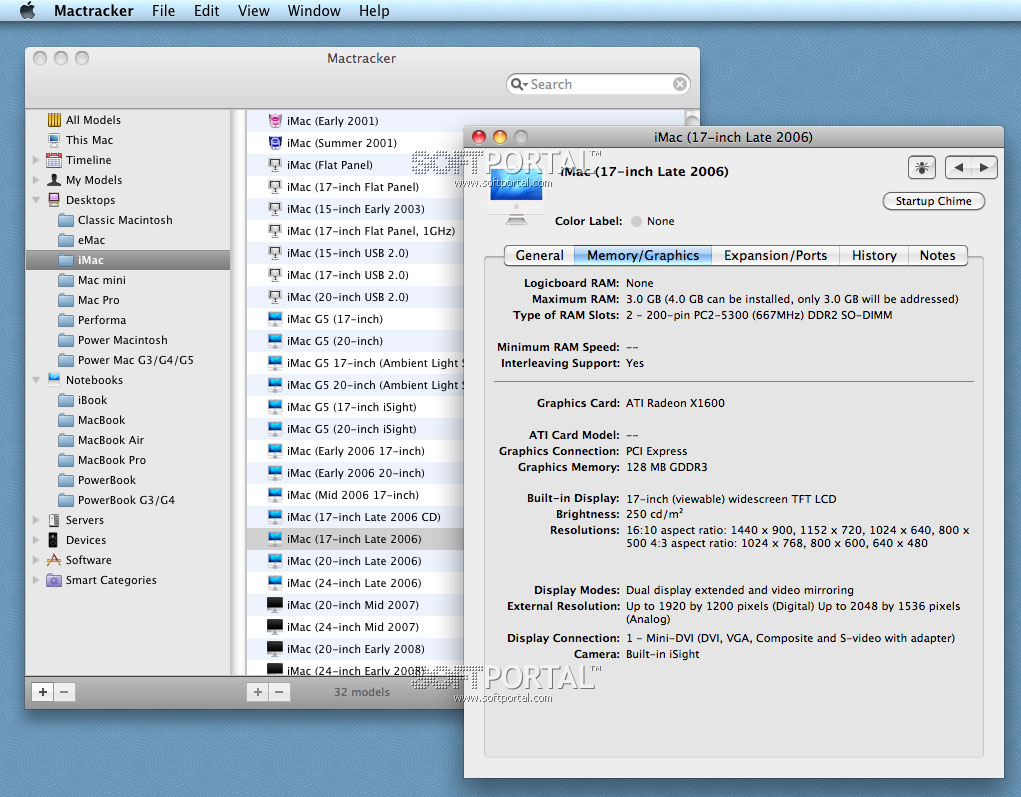Collapse the Desktops category triangle
Image resolution: width=1021 pixels, height=797 pixels.
click(x=37, y=200)
